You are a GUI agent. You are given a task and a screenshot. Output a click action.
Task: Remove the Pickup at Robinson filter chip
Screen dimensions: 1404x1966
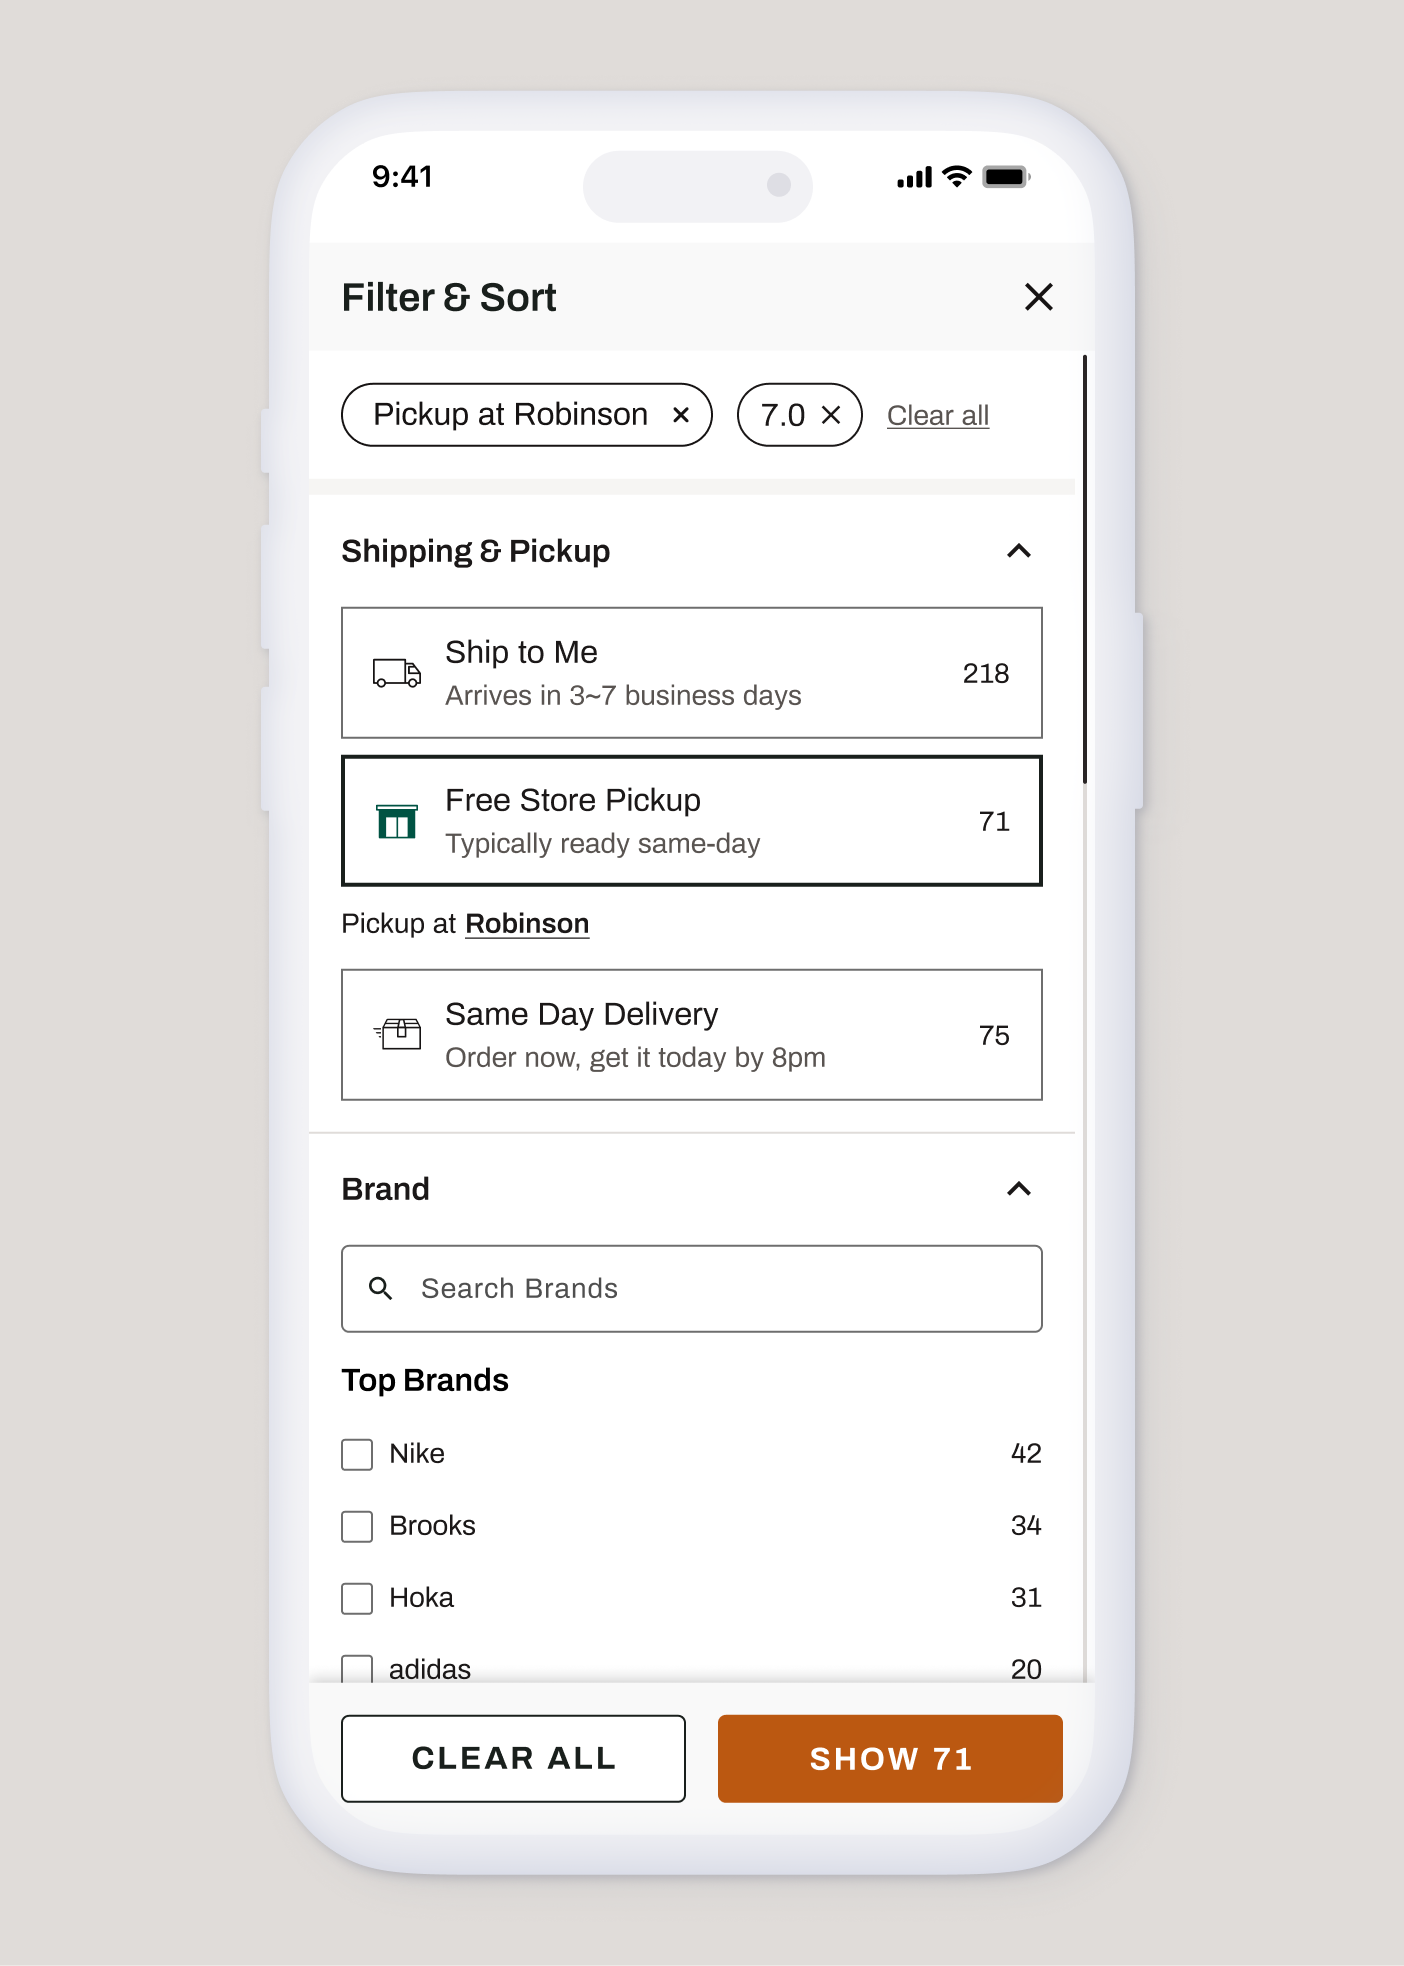pyautogui.click(x=681, y=414)
